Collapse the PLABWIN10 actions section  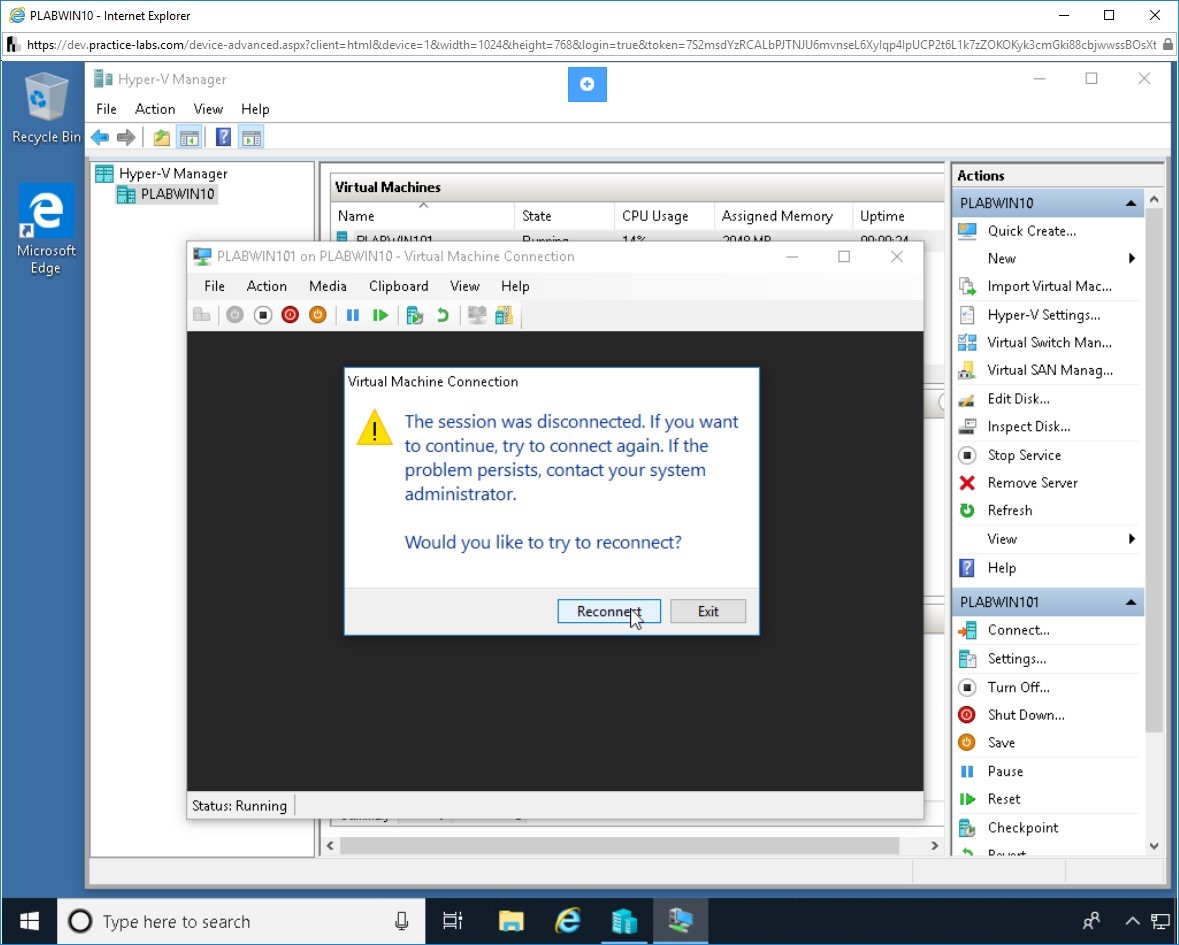coord(1130,203)
